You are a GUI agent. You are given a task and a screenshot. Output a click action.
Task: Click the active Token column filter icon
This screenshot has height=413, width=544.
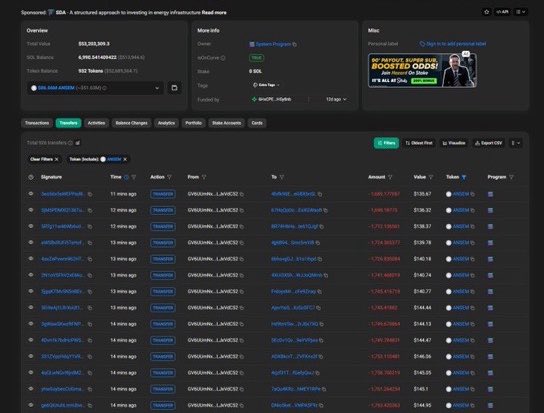pos(464,177)
